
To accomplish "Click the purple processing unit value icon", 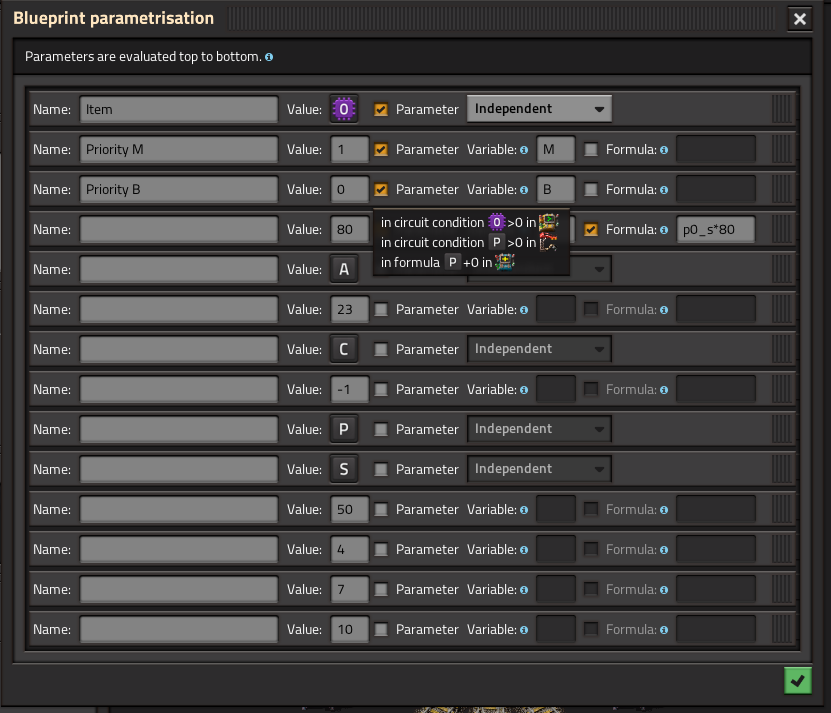I will click(343, 109).
